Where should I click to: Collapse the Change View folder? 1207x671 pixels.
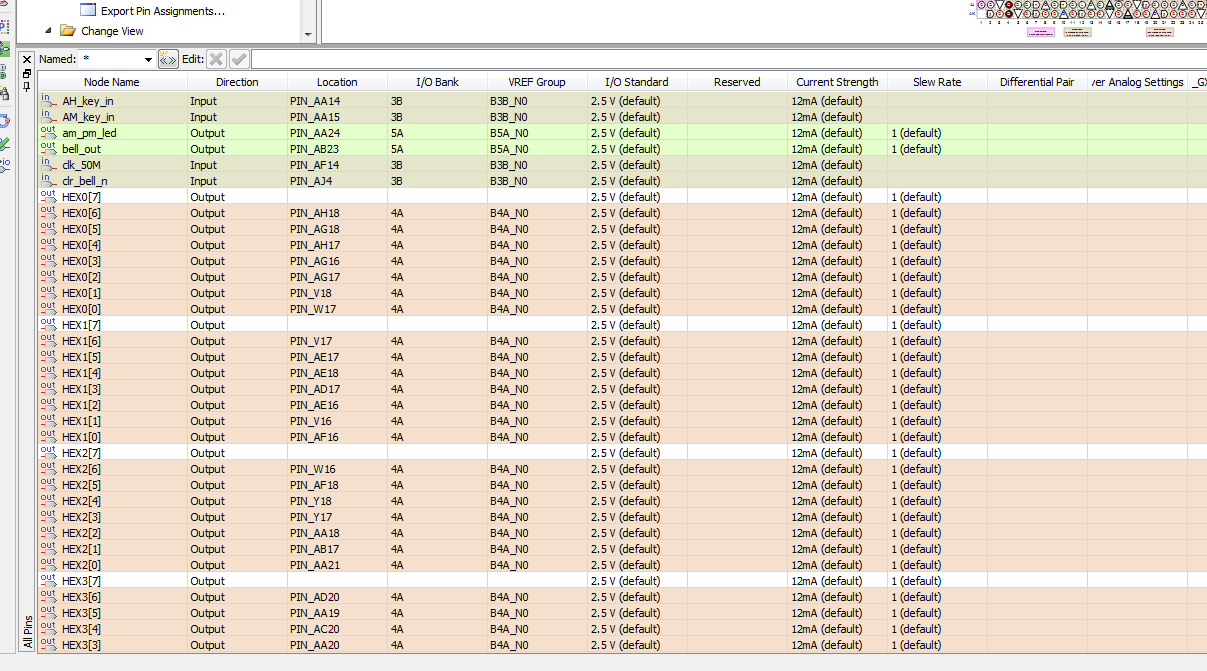click(x=46, y=31)
